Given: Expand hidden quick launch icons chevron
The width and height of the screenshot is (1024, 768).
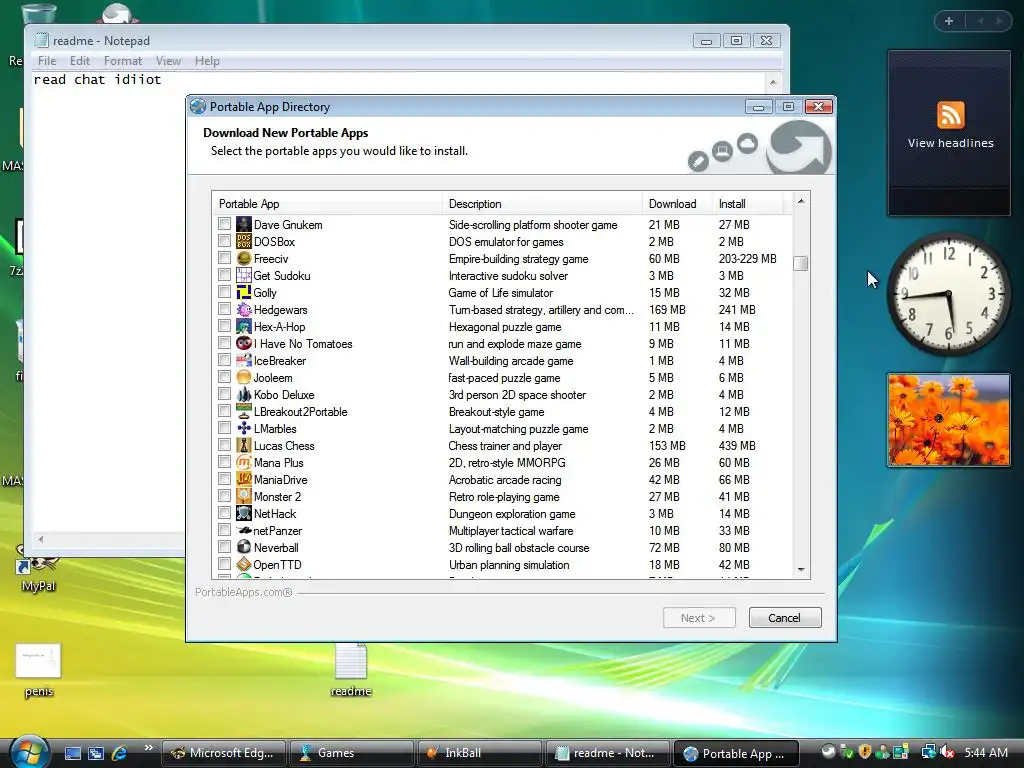Looking at the screenshot, I should (x=148, y=748).
